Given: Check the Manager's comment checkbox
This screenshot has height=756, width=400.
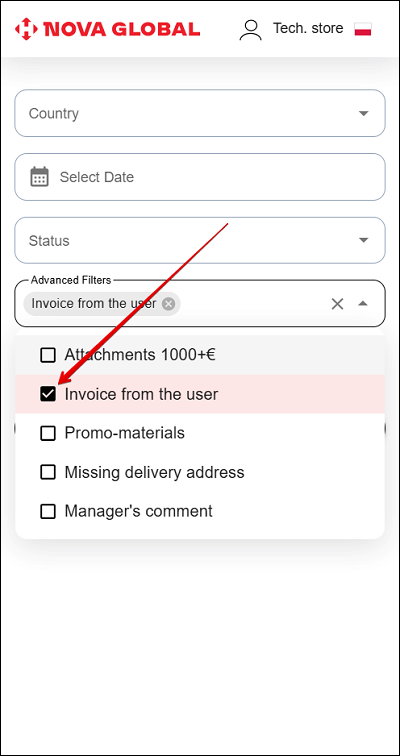Looking at the screenshot, I should (x=48, y=511).
